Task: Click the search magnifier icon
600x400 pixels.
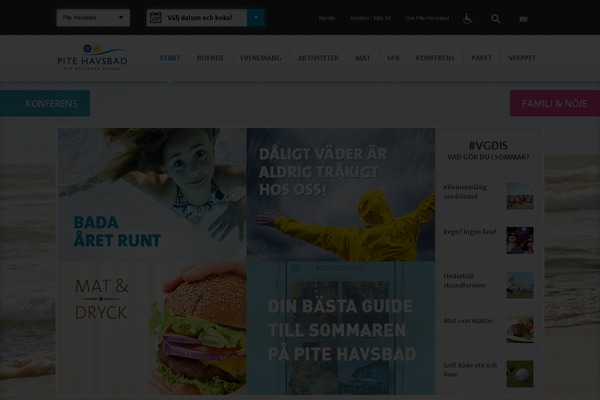Action: [x=496, y=19]
